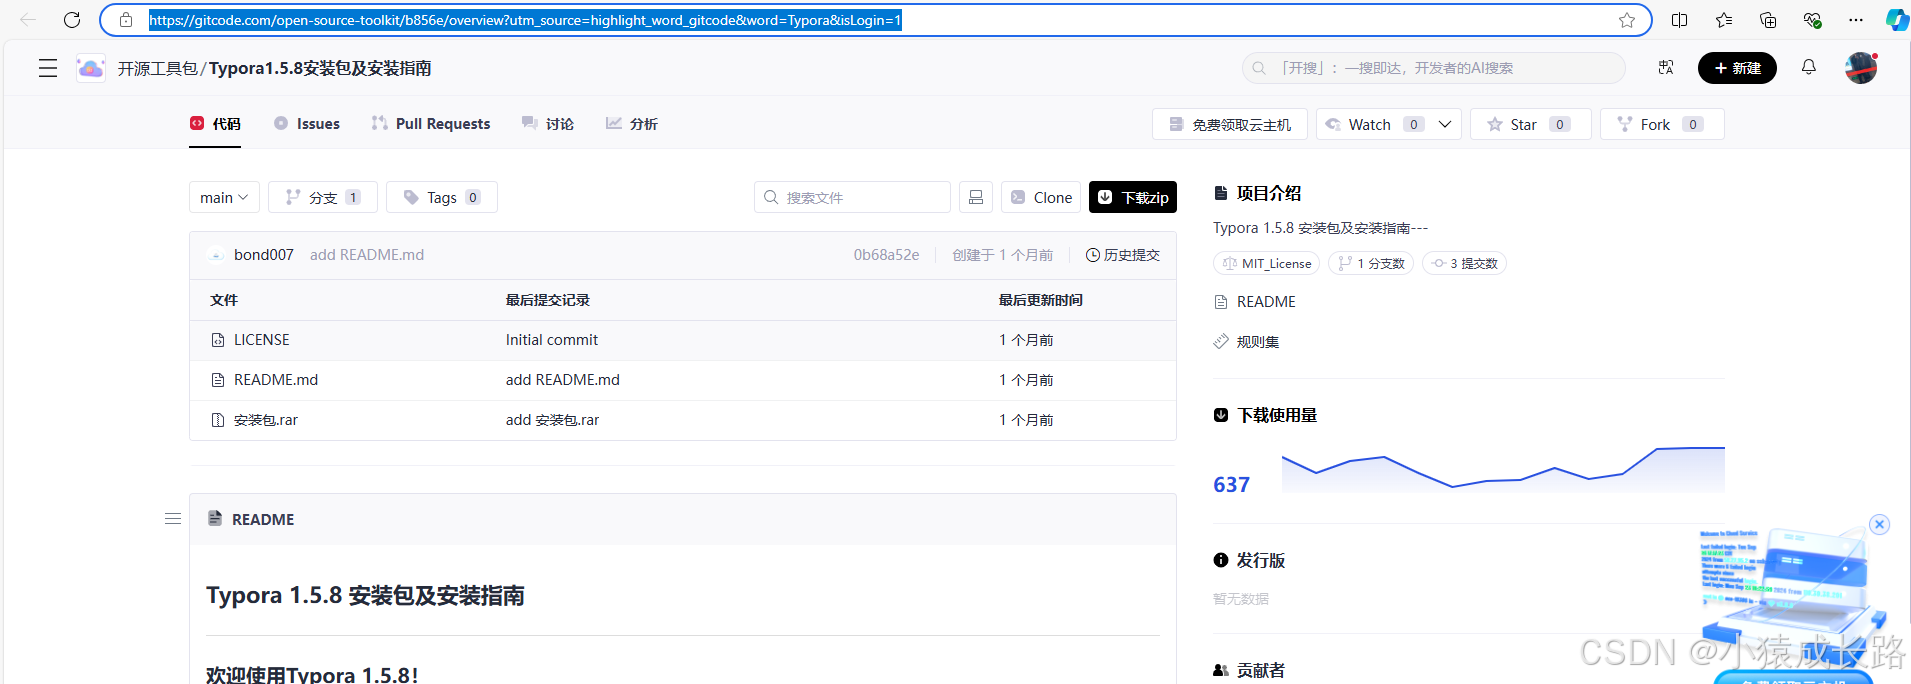Select the 代码 tab
The width and height of the screenshot is (1911, 684).
point(216,124)
